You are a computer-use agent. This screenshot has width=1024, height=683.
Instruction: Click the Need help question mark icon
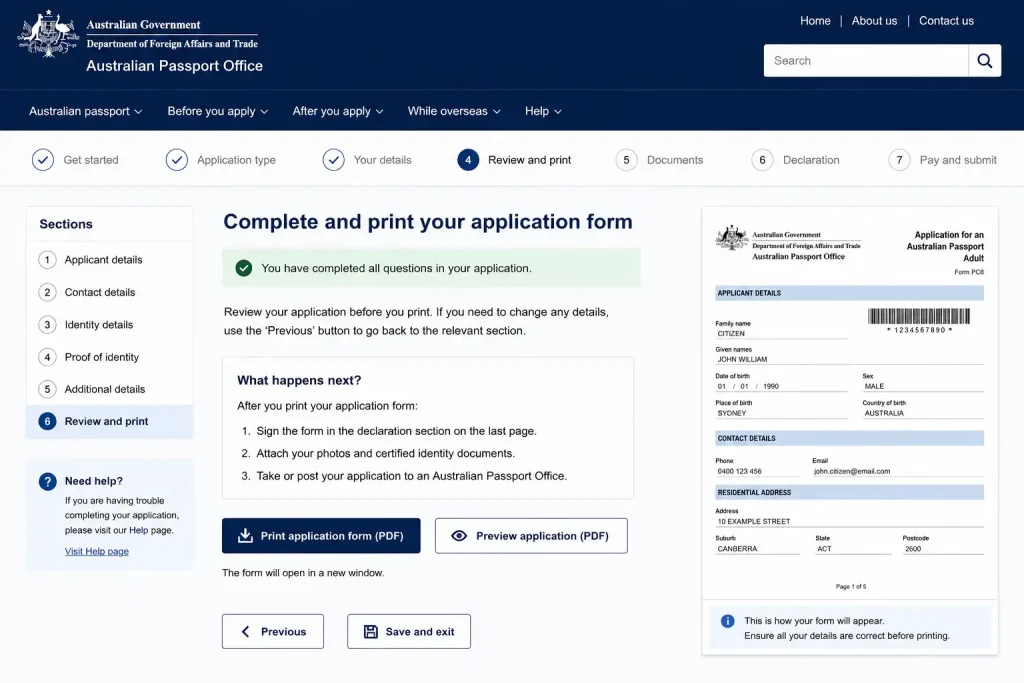(x=48, y=482)
